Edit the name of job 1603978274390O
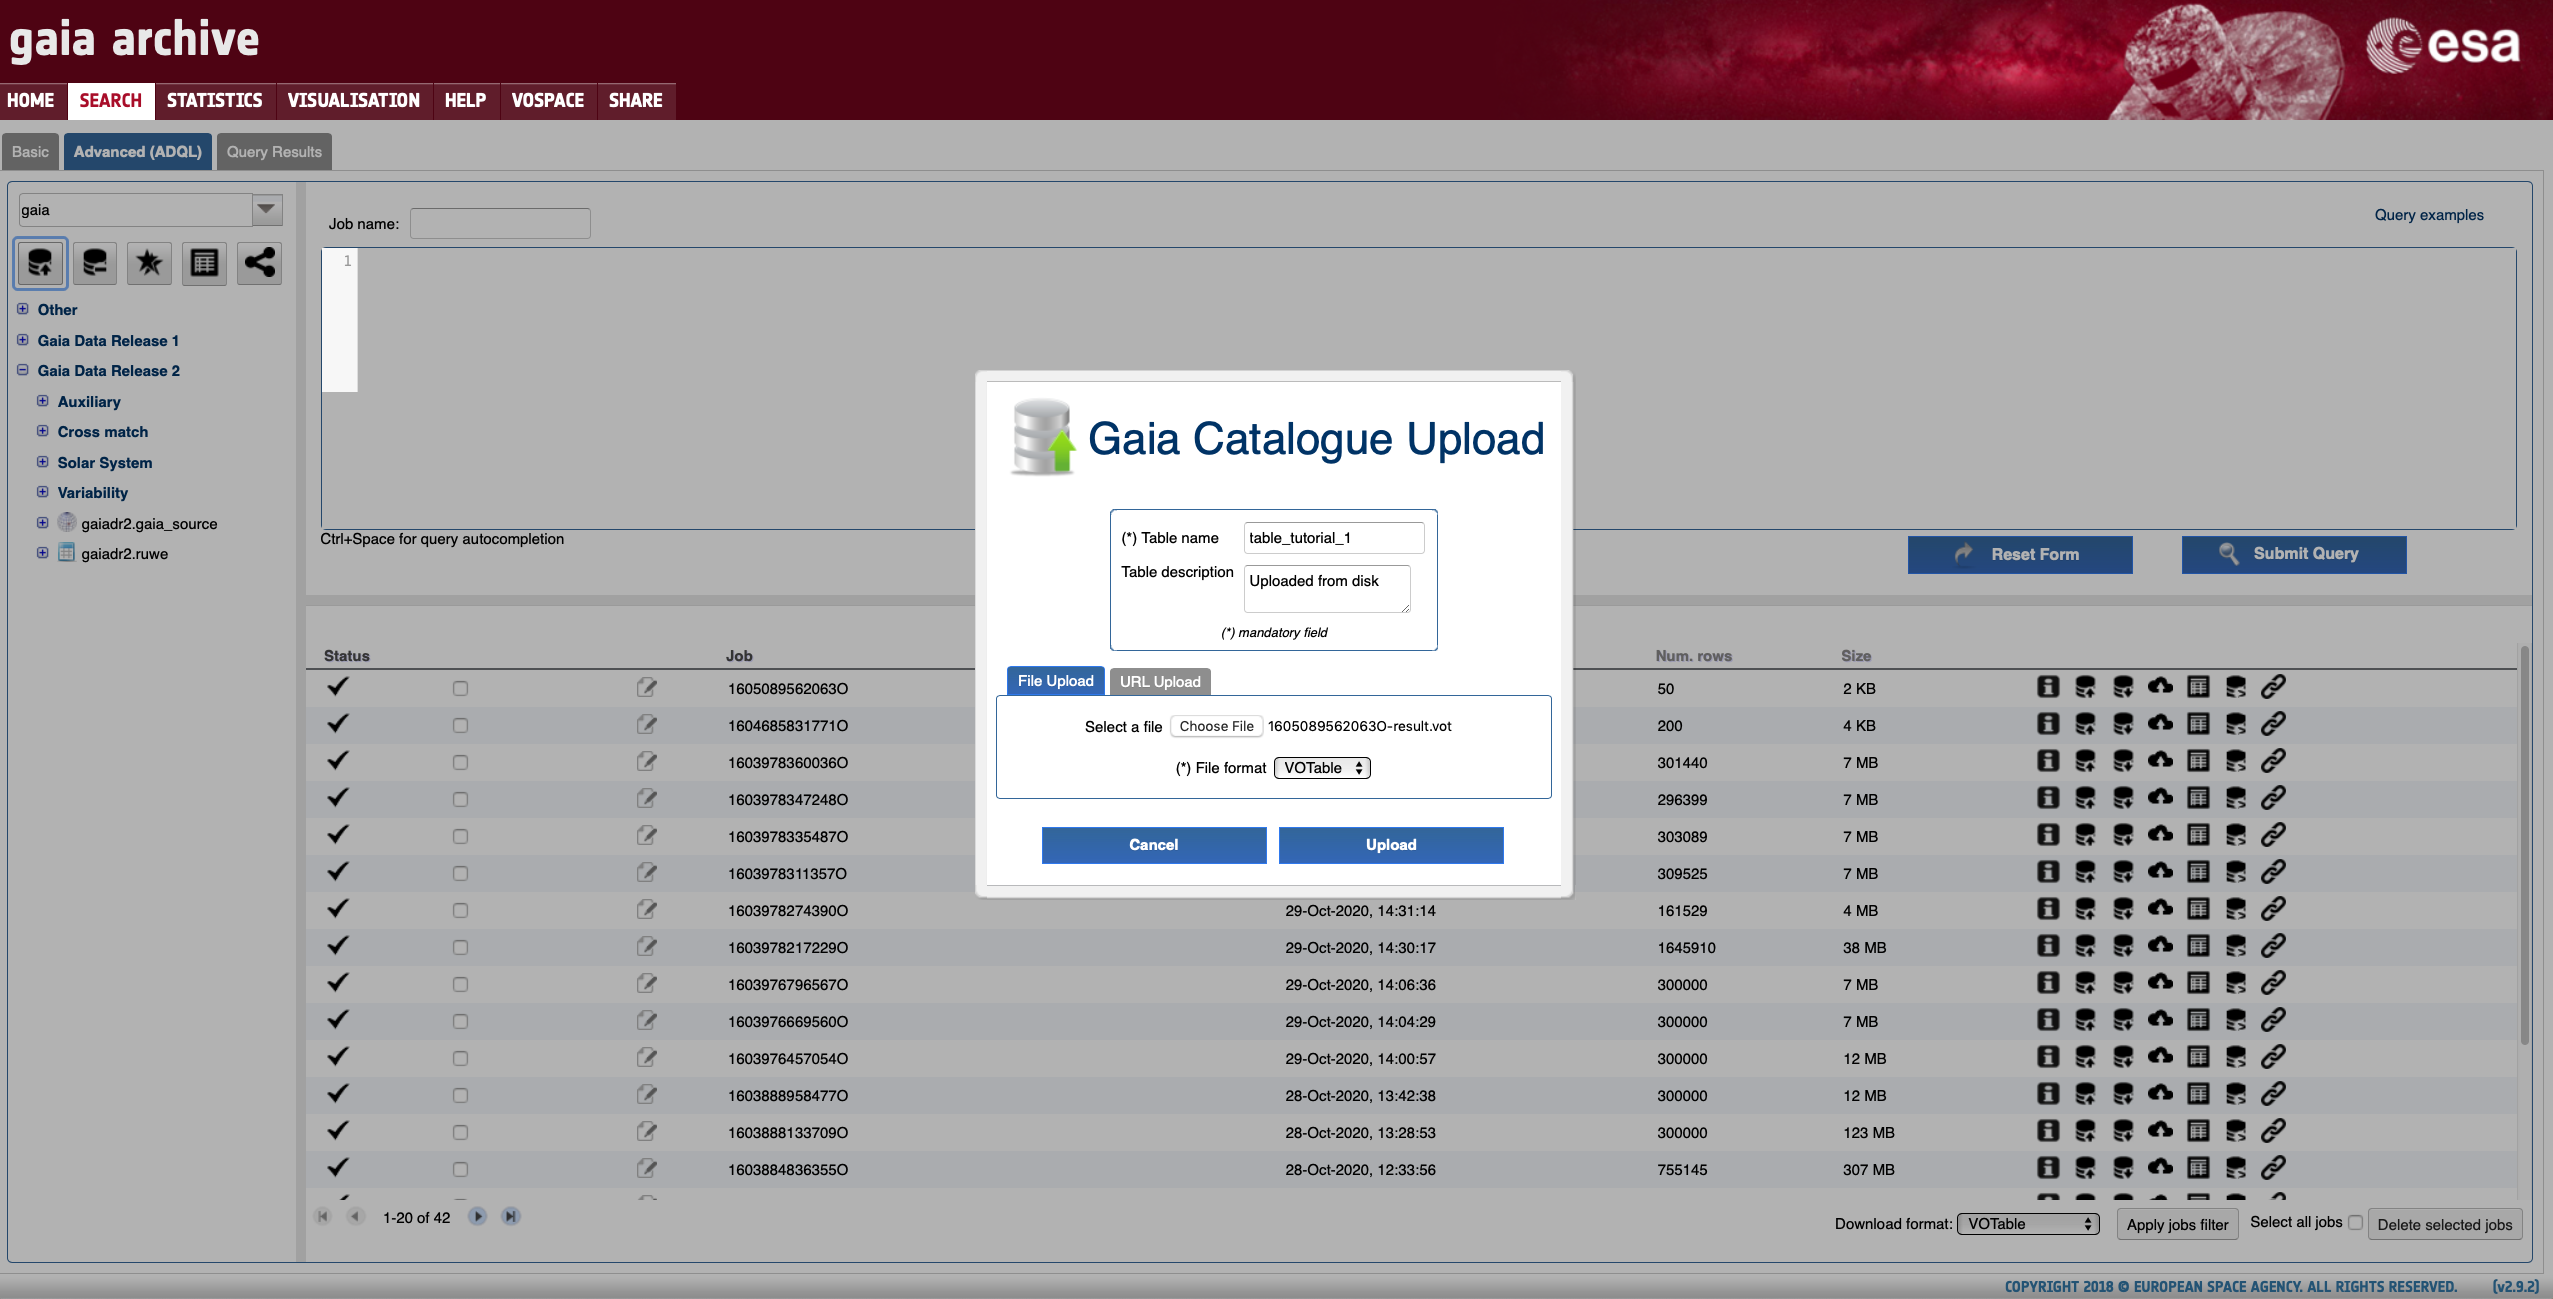 coord(647,910)
